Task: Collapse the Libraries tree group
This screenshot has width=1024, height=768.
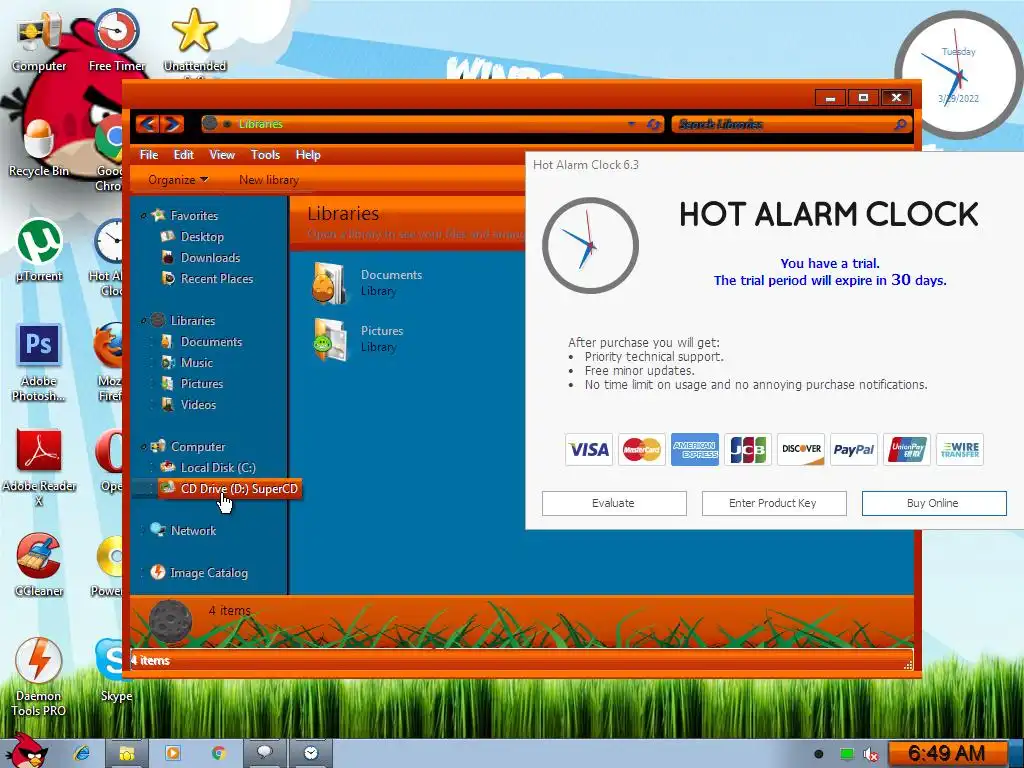Action: point(144,321)
